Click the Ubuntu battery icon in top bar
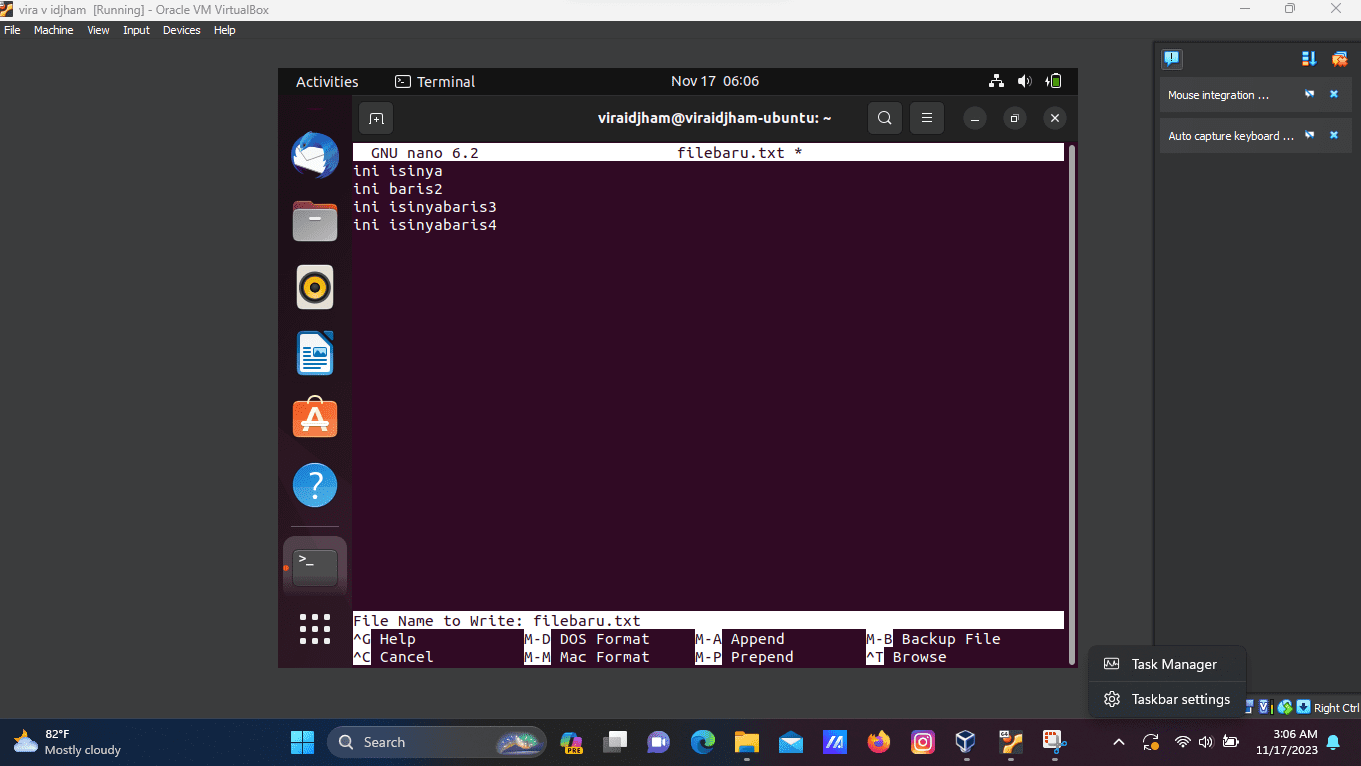Viewport: 1361px width, 766px height. coord(1054,81)
